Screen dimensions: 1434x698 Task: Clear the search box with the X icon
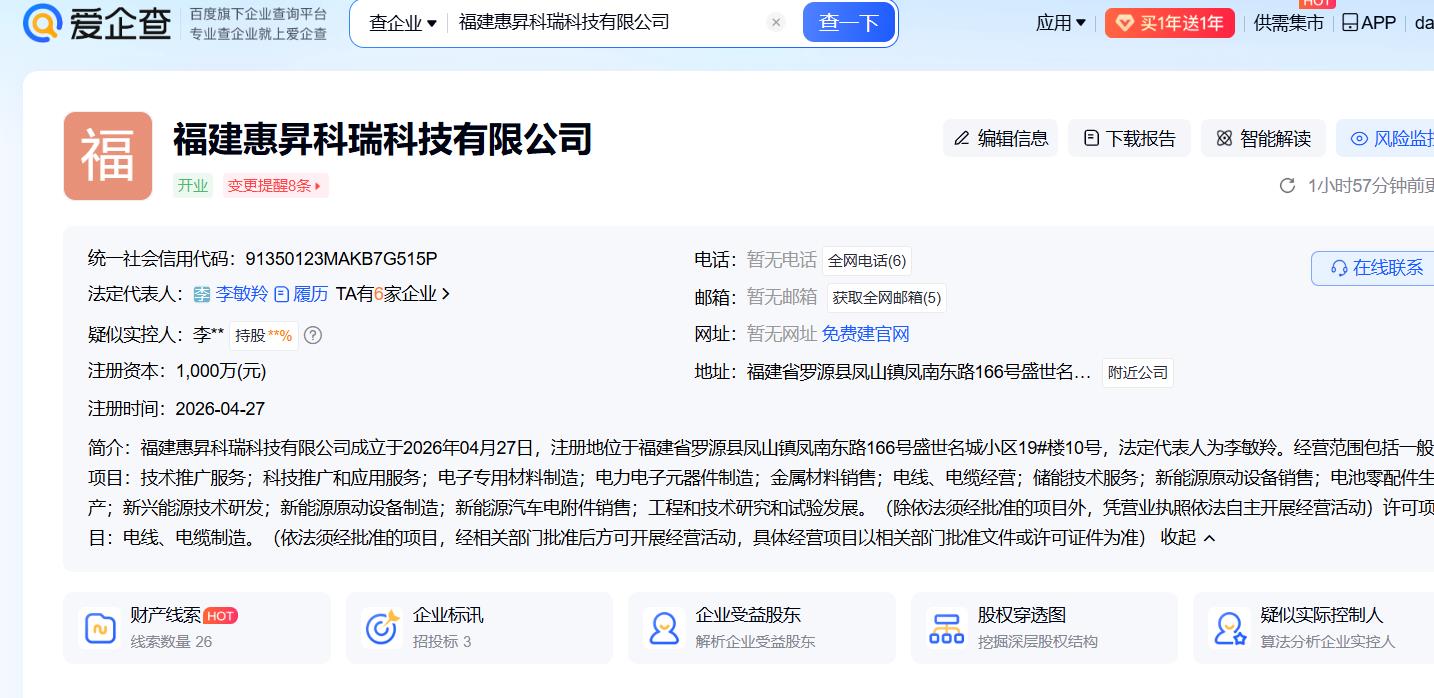click(x=776, y=22)
